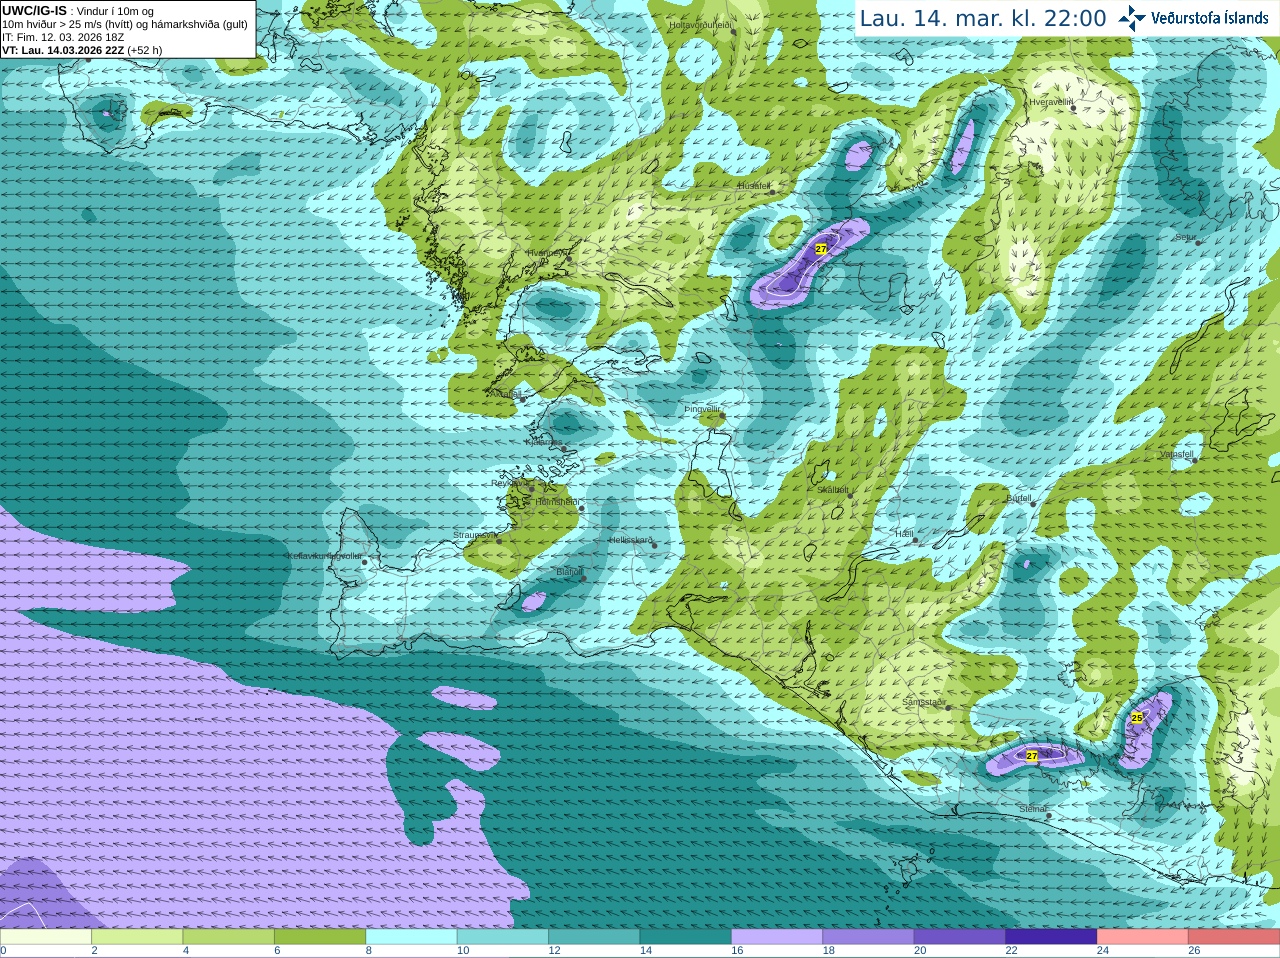Click the Straumsvík station label
This screenshot has width=1280, height=958.
pyautogui.click(x=474, y=535)
